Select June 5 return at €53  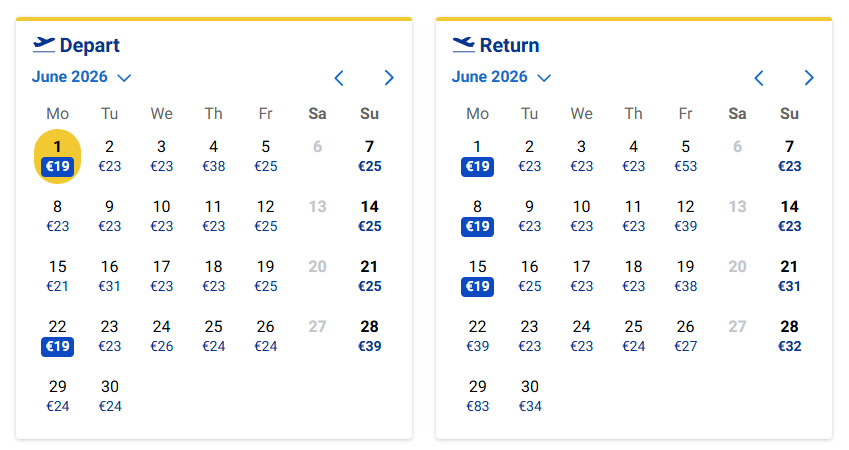coord(686,156)
